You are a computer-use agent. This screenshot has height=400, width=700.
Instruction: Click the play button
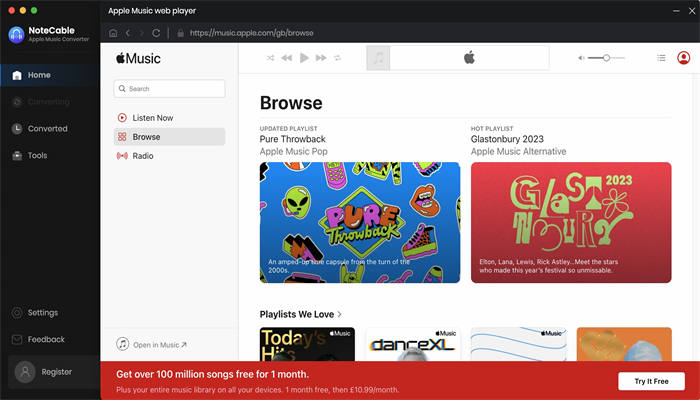coord(304,58)
